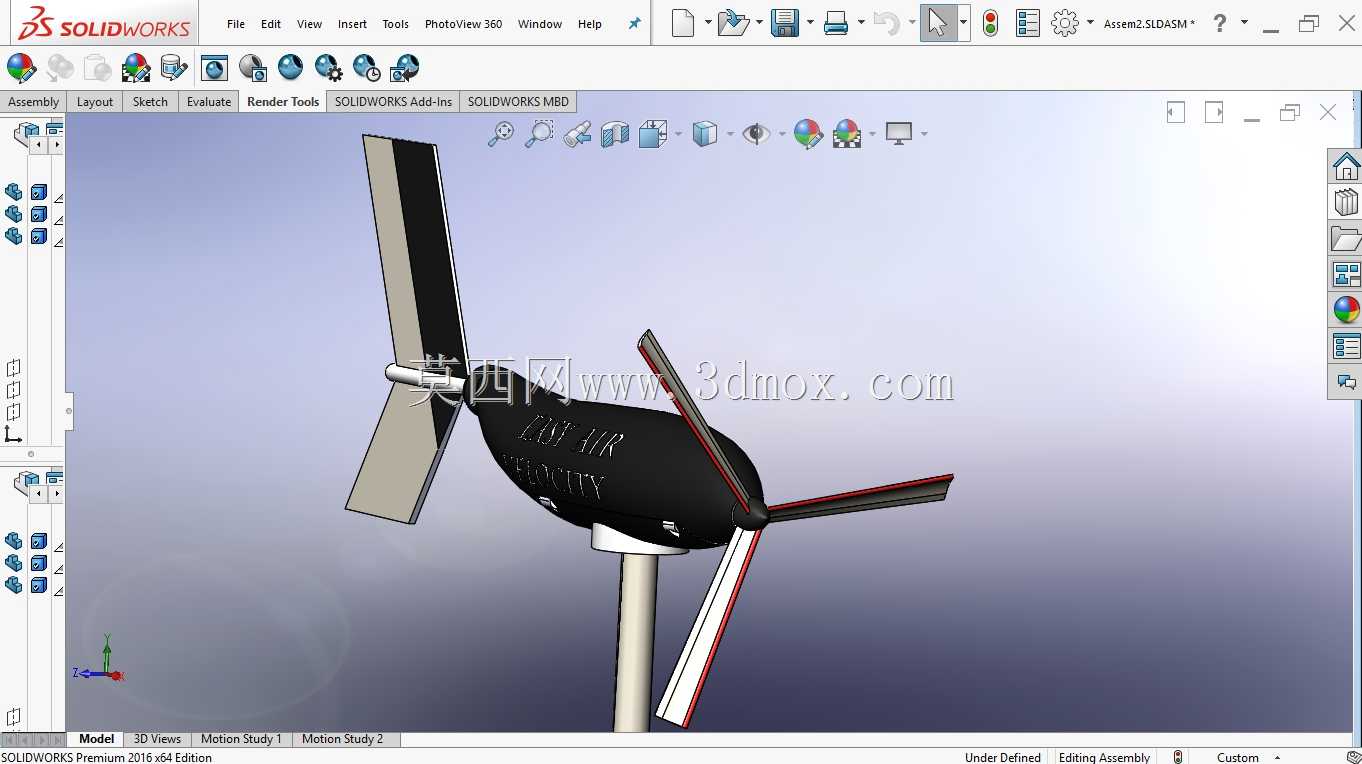The image size is (1362, 764).
Task: Start the Final Render tool
Action: coord(290,68)
